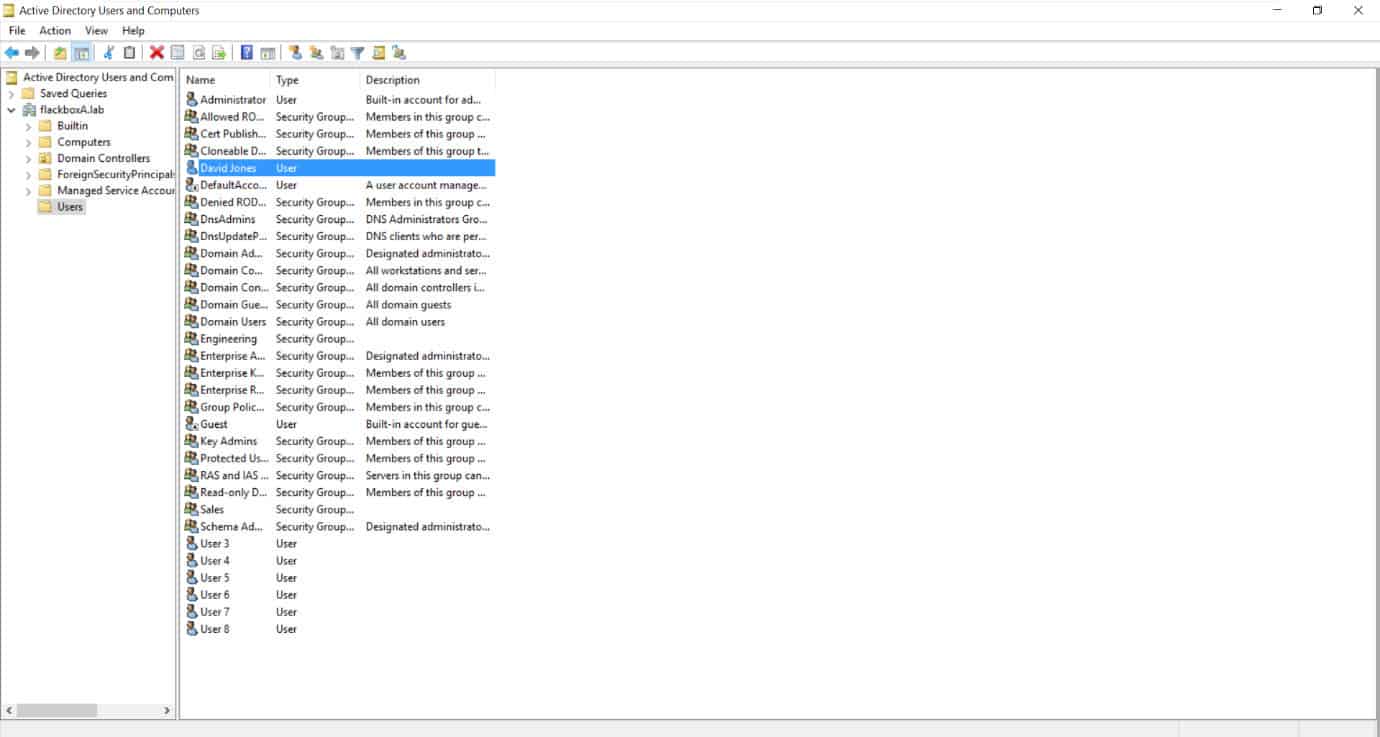Open the Action menu
Screen dimensions: 1380x737
[55, 31]
